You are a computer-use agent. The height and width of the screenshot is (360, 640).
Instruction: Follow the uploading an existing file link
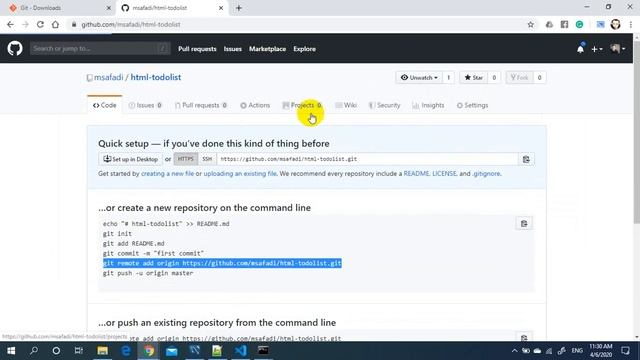tap(240, 173)
